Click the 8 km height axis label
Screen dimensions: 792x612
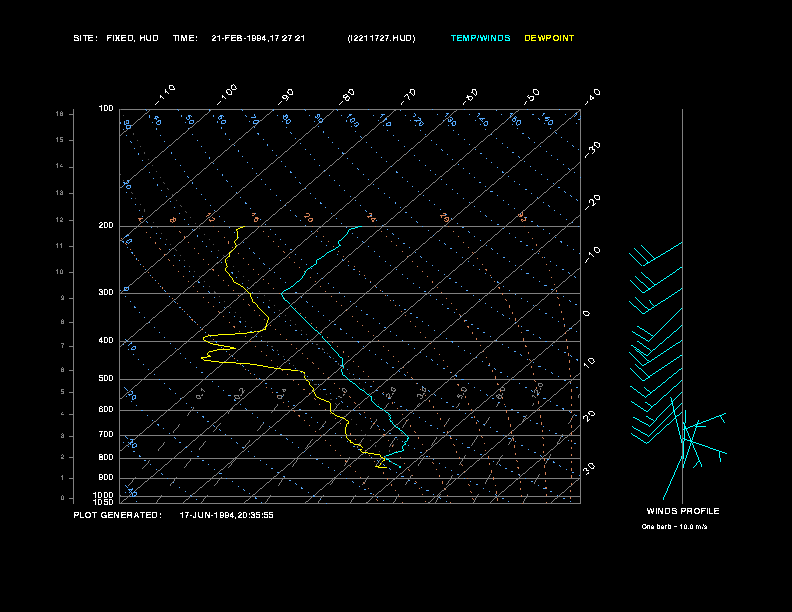pyautogui.click(x=63, y=322)
